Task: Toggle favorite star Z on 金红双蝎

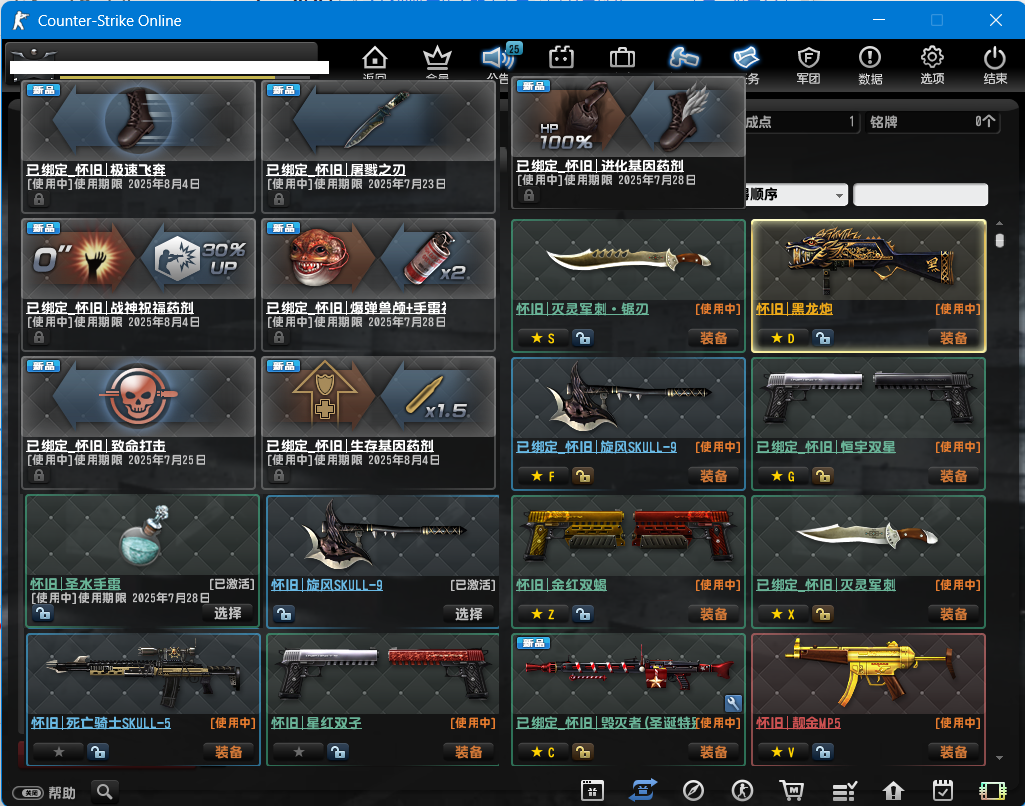Action: (x=543, y=614)
